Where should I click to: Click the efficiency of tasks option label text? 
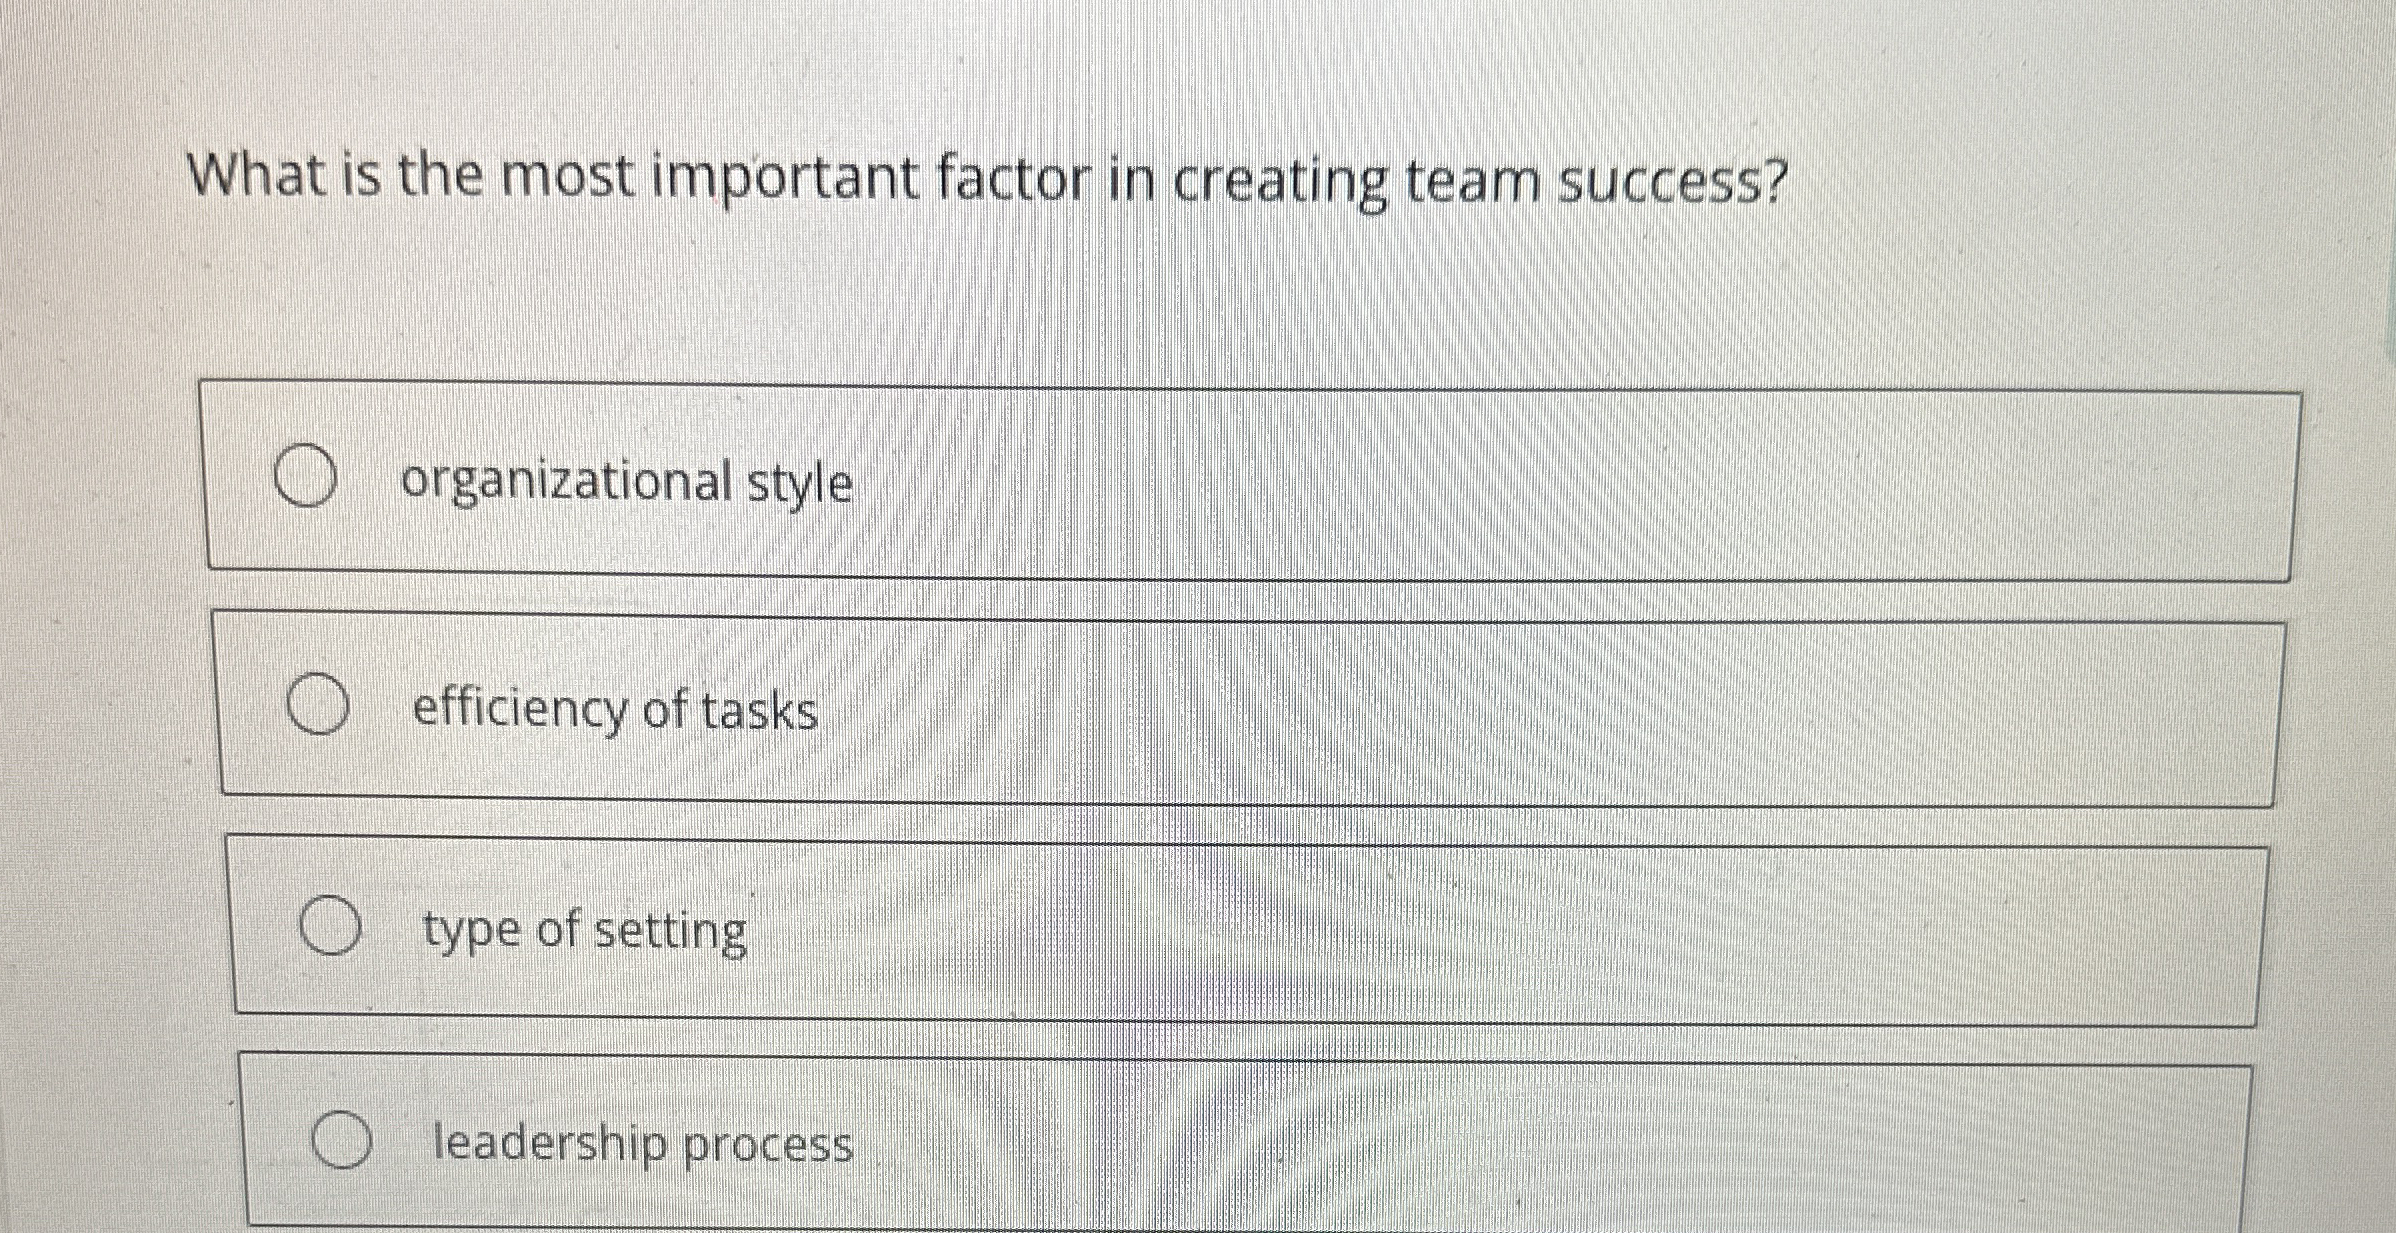pos(615,712)
